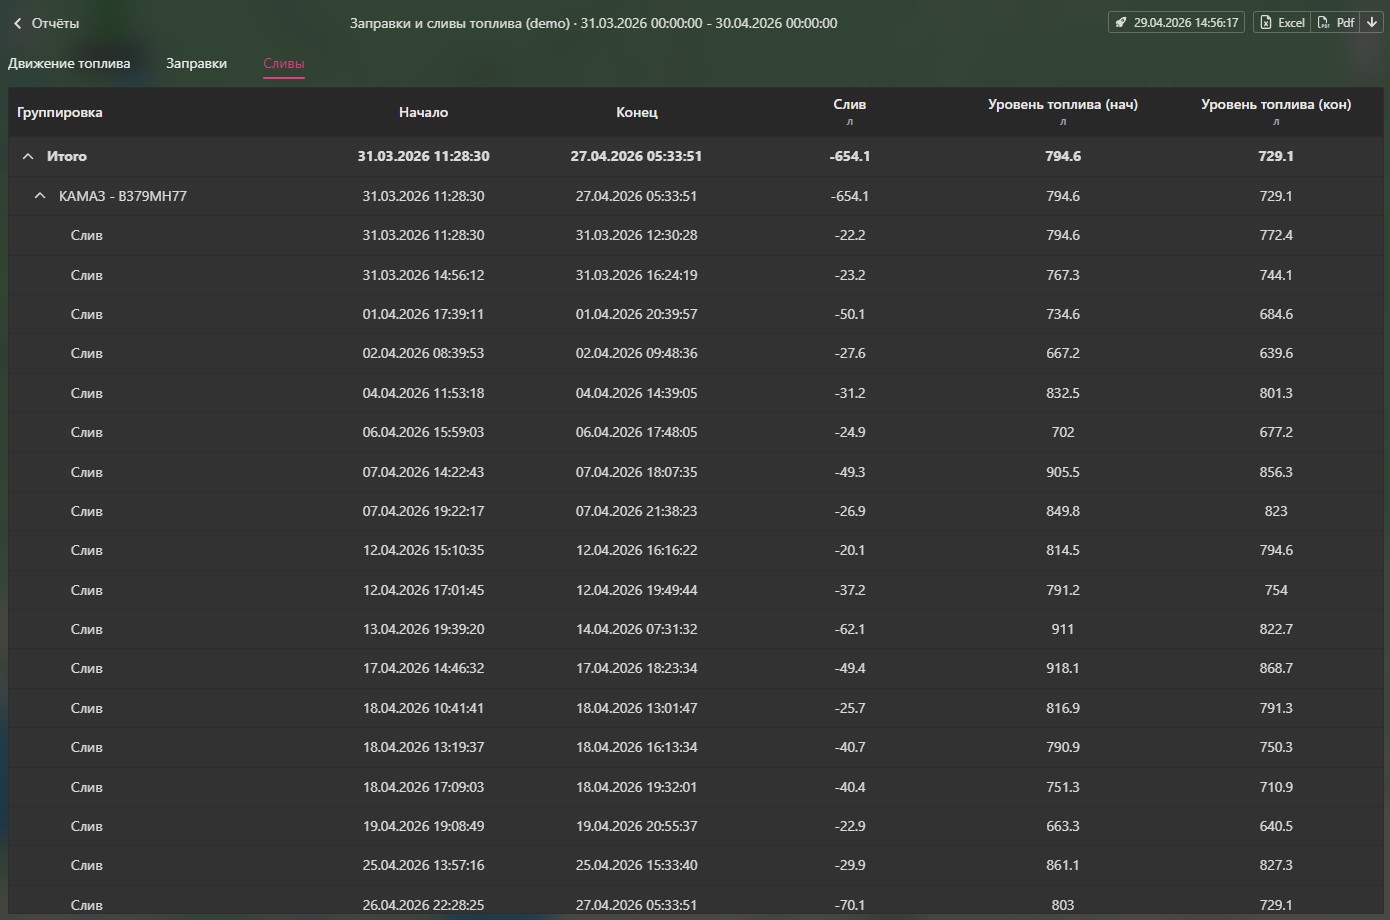Image resolution: width=1390 pixels, height=920 pixels.
Task: Sort by the Конец column header
Action: 636,112
